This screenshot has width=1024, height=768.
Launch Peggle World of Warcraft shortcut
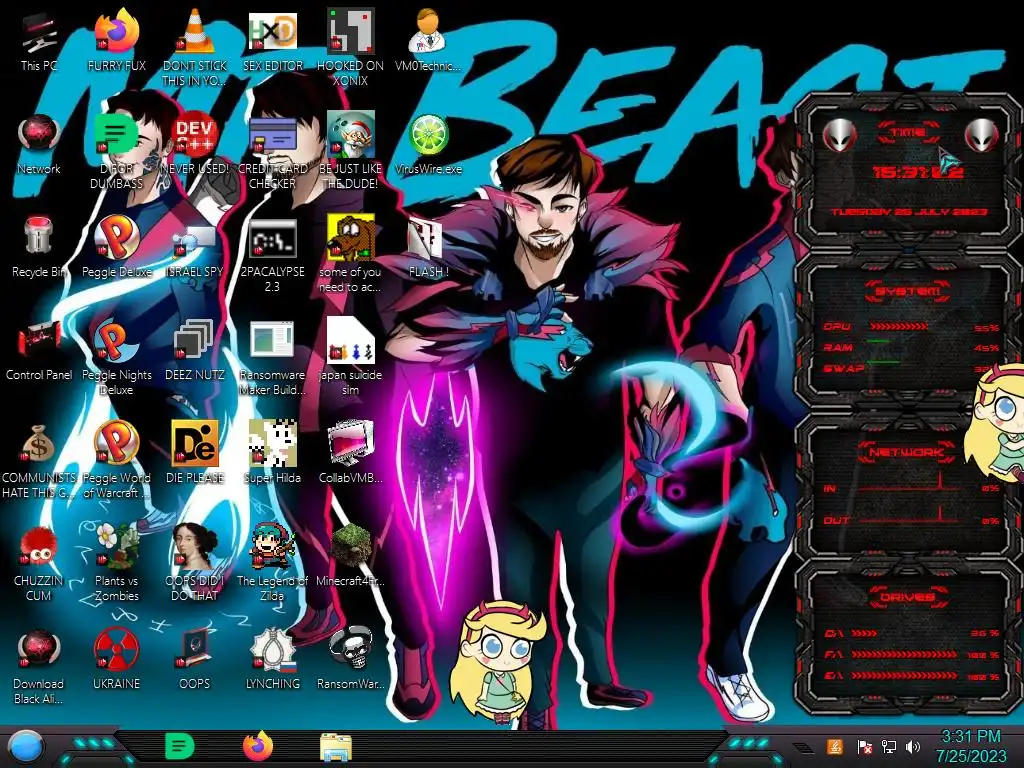tap(117, 443)
